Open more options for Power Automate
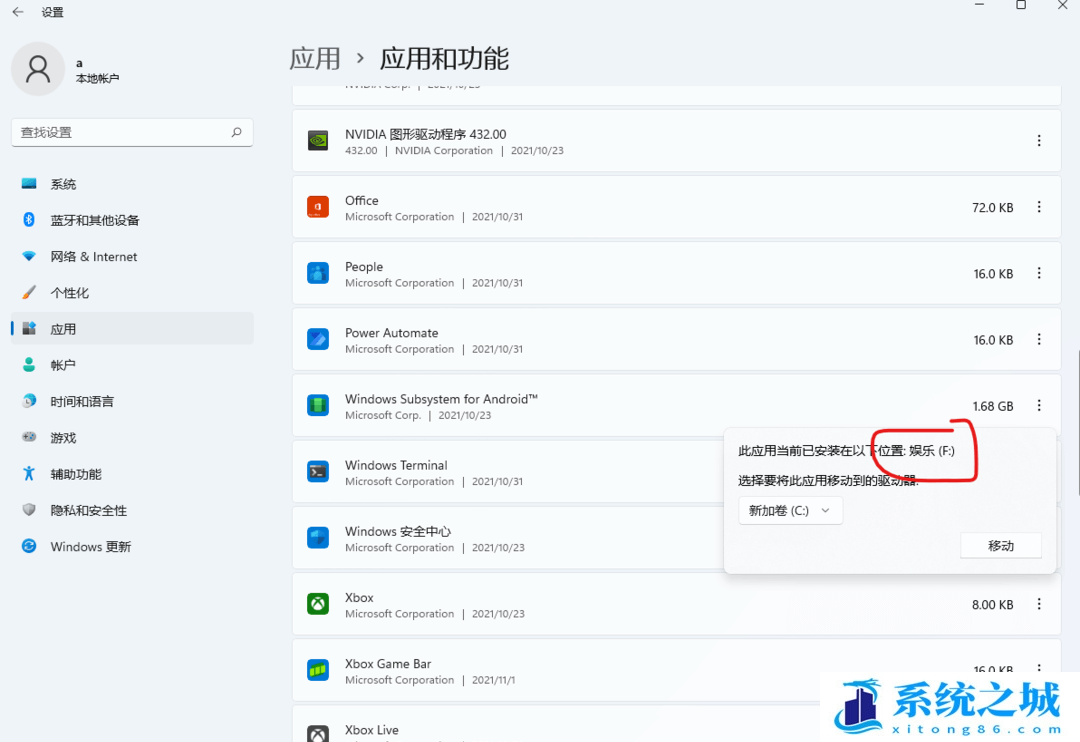 1039,339
